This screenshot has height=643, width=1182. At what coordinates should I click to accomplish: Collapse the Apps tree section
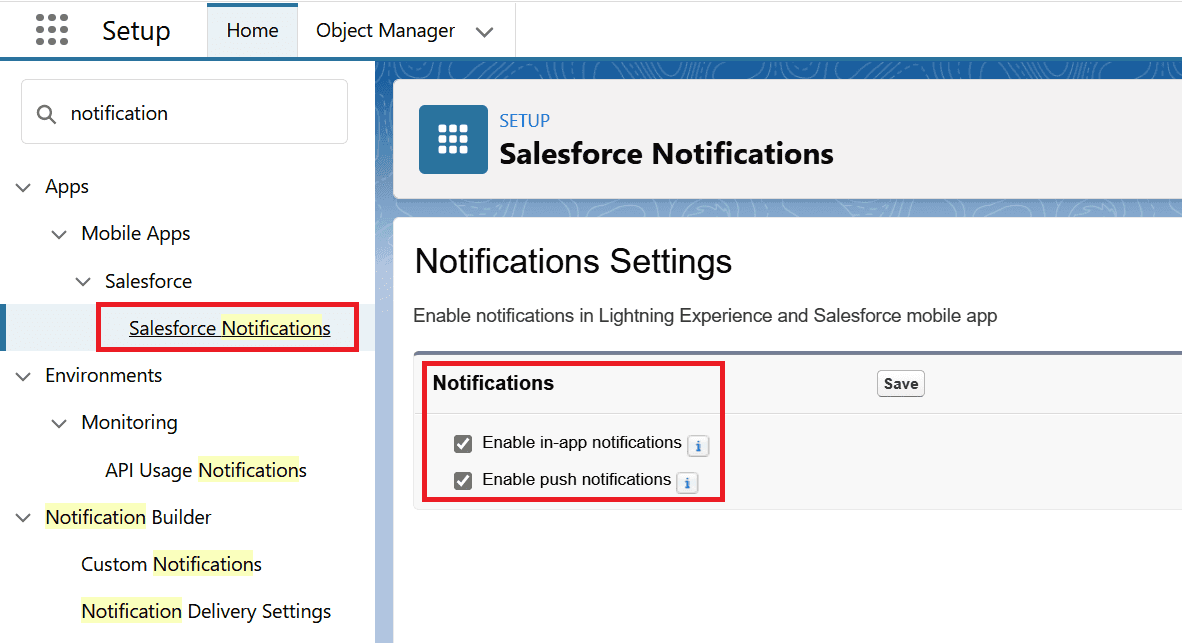23,187
